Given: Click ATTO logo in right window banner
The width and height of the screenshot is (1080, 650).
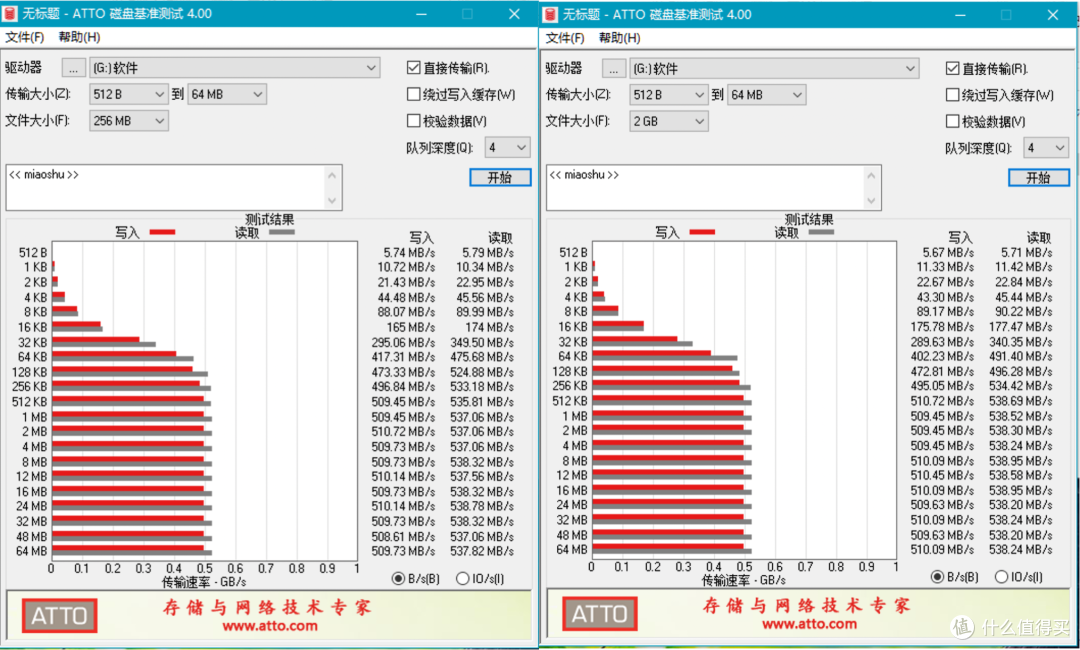Looking at the screenshot, I should pos(599,614).
